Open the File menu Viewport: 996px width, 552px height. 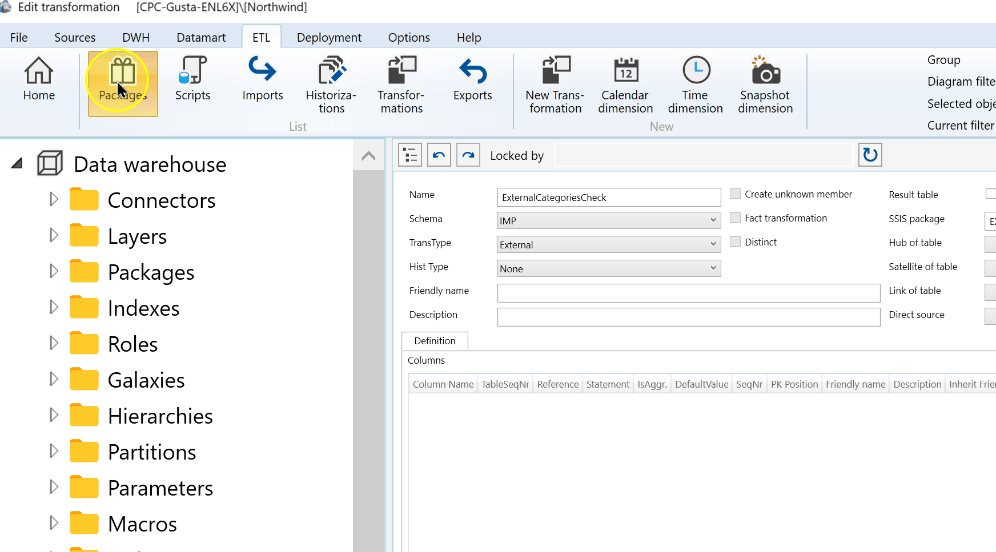[19, 37]
